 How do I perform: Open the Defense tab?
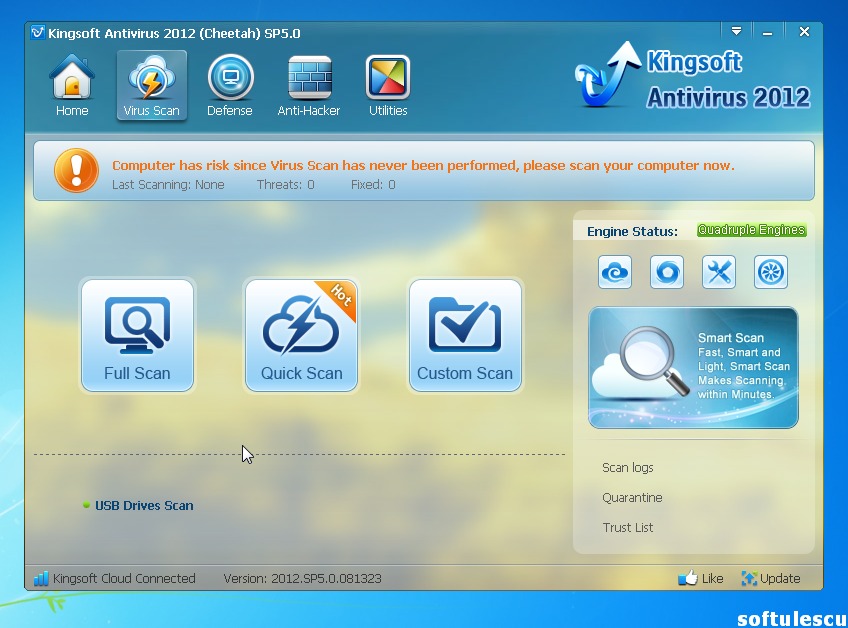pyautogui.click(x=230, y=85)
